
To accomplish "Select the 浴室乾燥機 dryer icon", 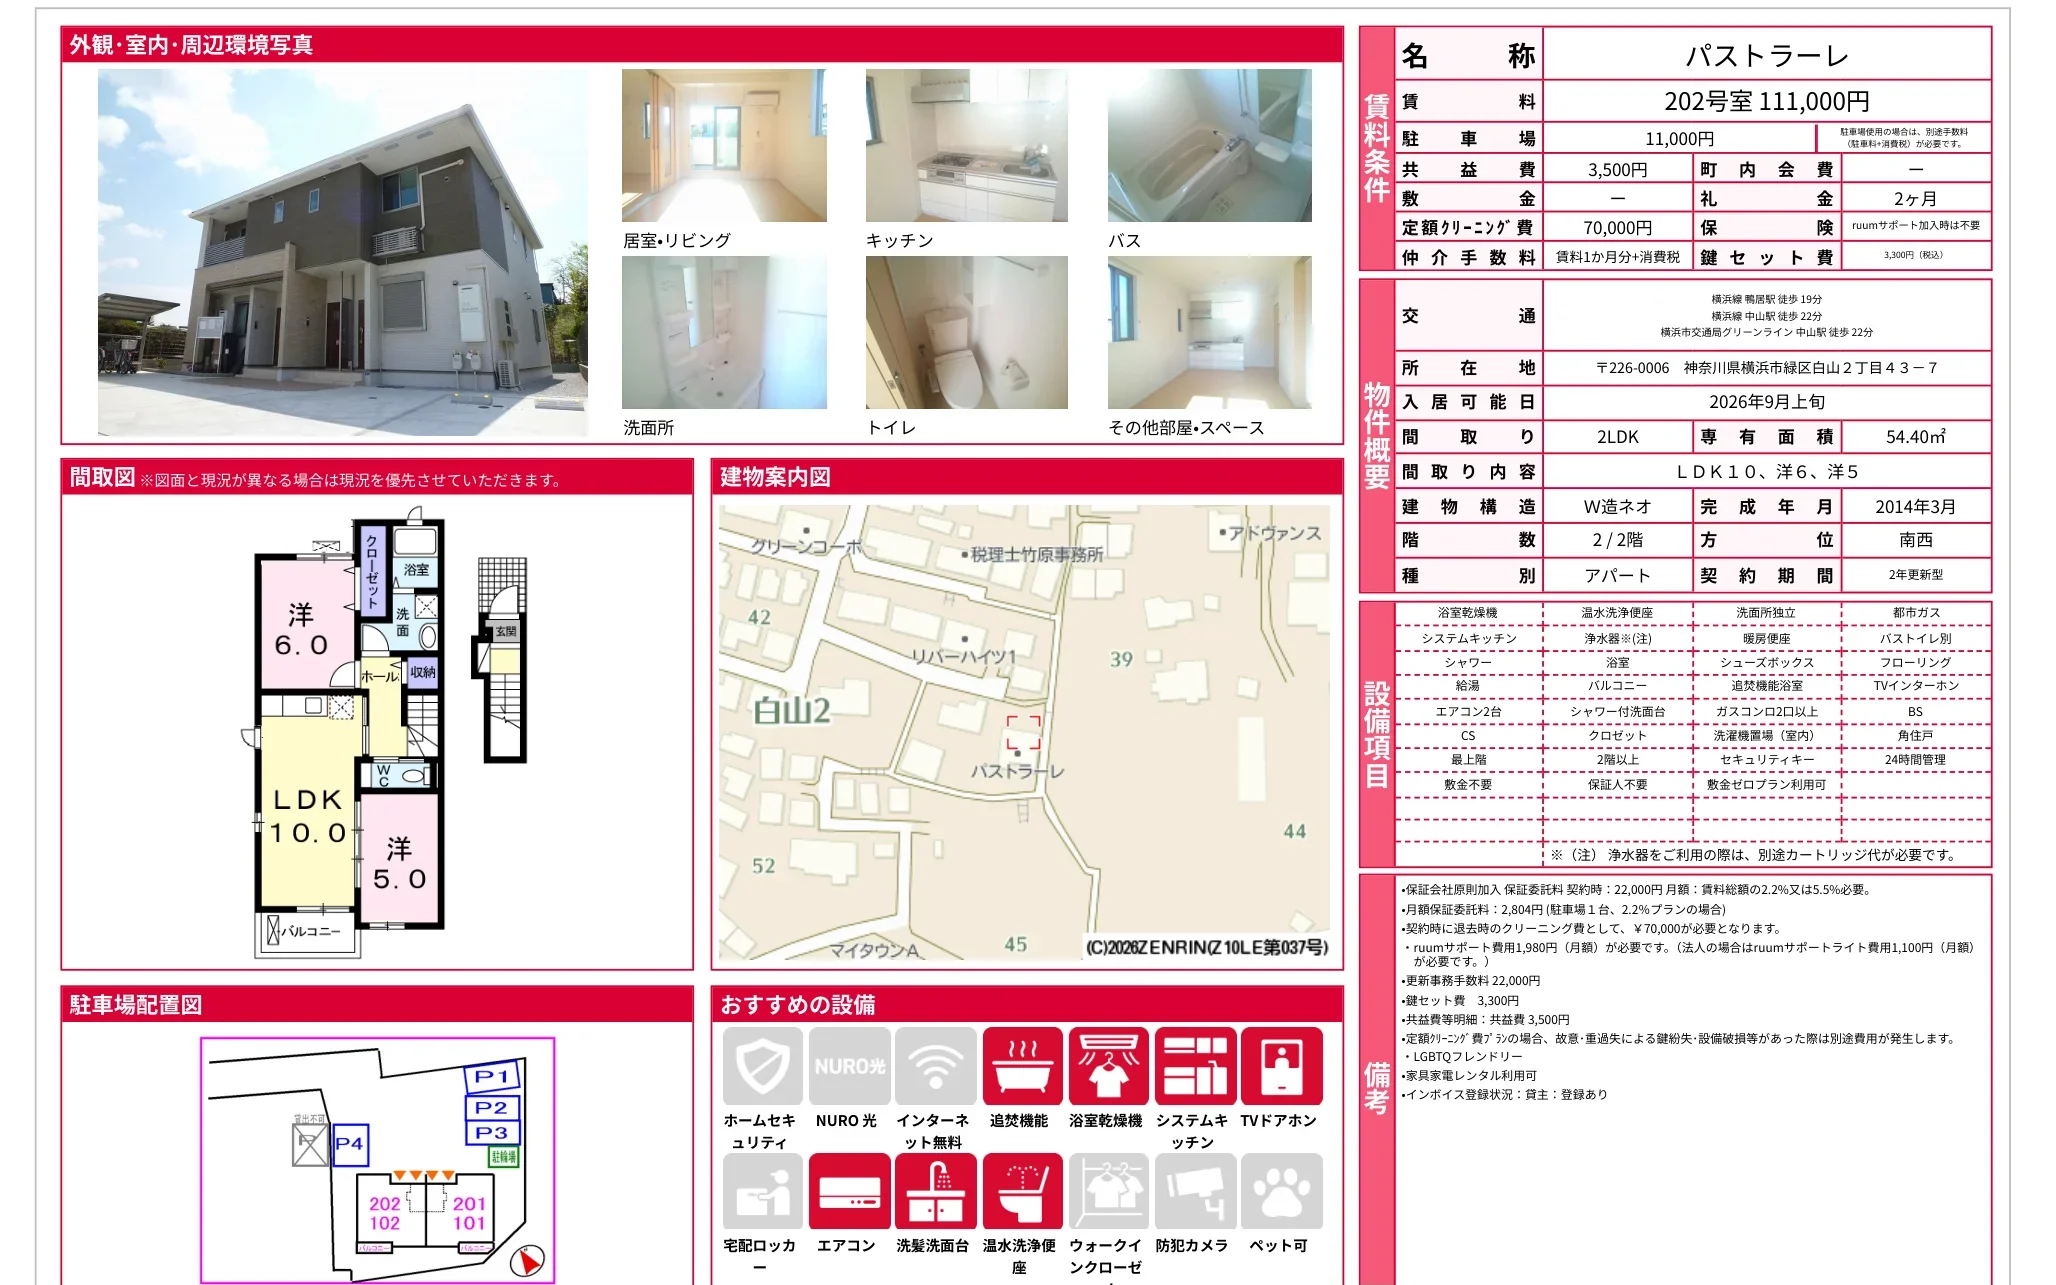I will tap(1108, 1066).
